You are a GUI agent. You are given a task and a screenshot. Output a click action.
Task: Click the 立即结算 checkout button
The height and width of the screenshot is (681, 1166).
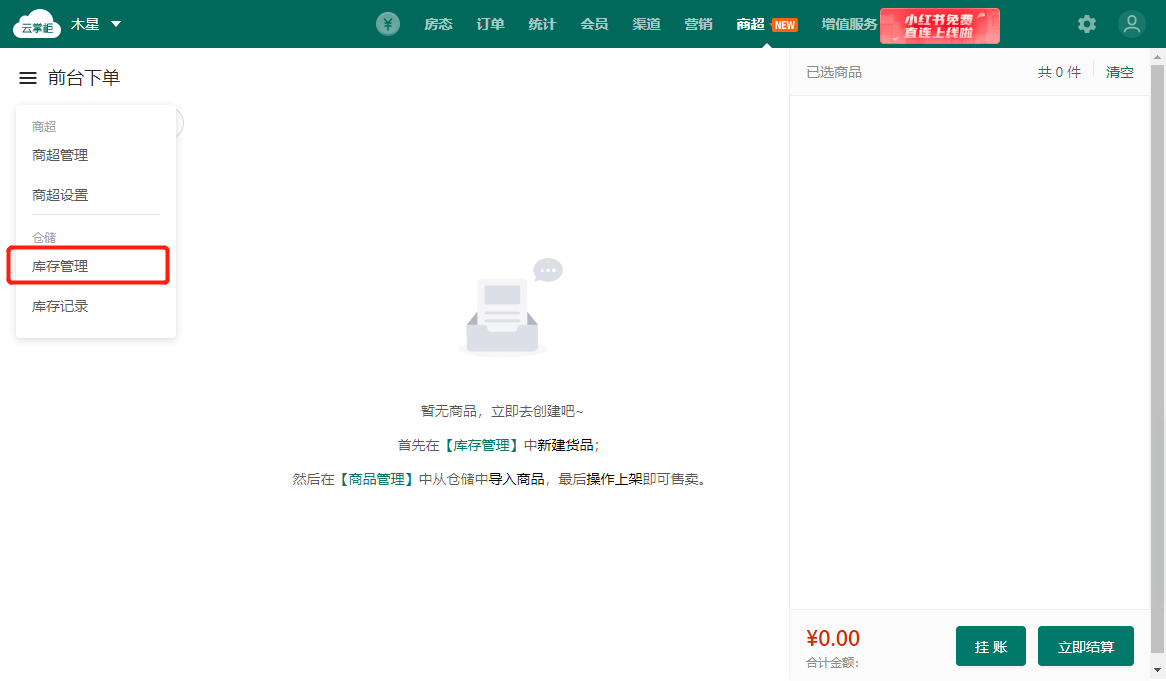point(1085,646)
